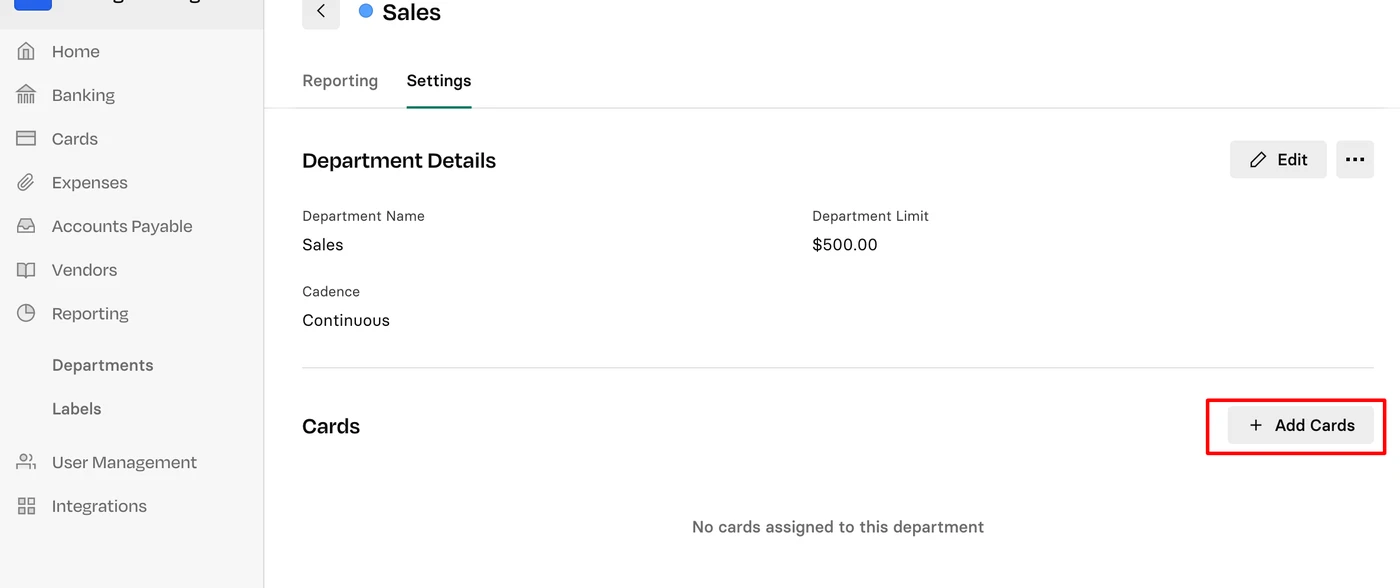Image resolution: width=1400 pixels, height=588 pixels.
Task: Switch to the Reporting tab
Action: (x=340, y=81)
